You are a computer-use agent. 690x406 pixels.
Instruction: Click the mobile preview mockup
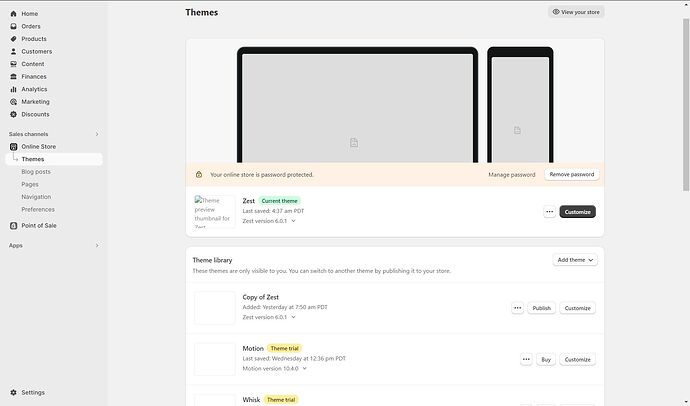[520, 105]
